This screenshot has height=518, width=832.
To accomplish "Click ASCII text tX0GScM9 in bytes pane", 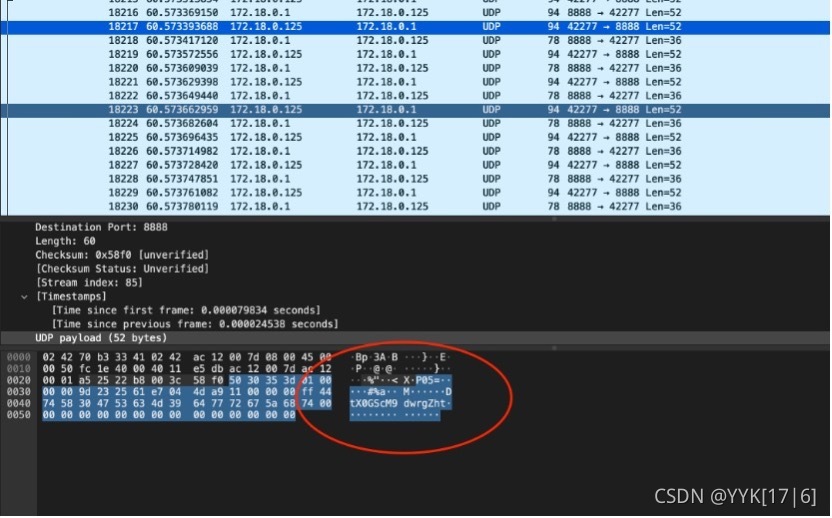I will tap(373, 403).
